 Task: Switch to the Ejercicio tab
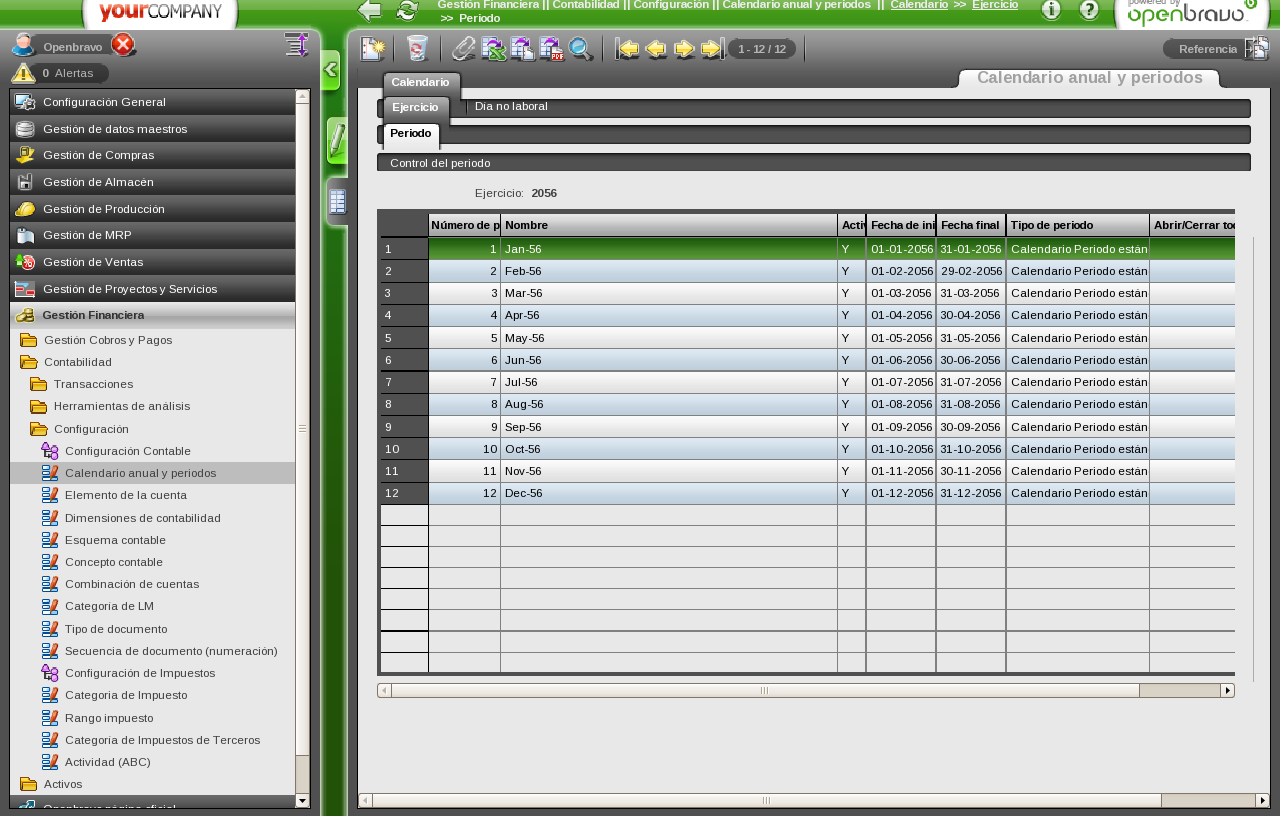pos(415,107)
